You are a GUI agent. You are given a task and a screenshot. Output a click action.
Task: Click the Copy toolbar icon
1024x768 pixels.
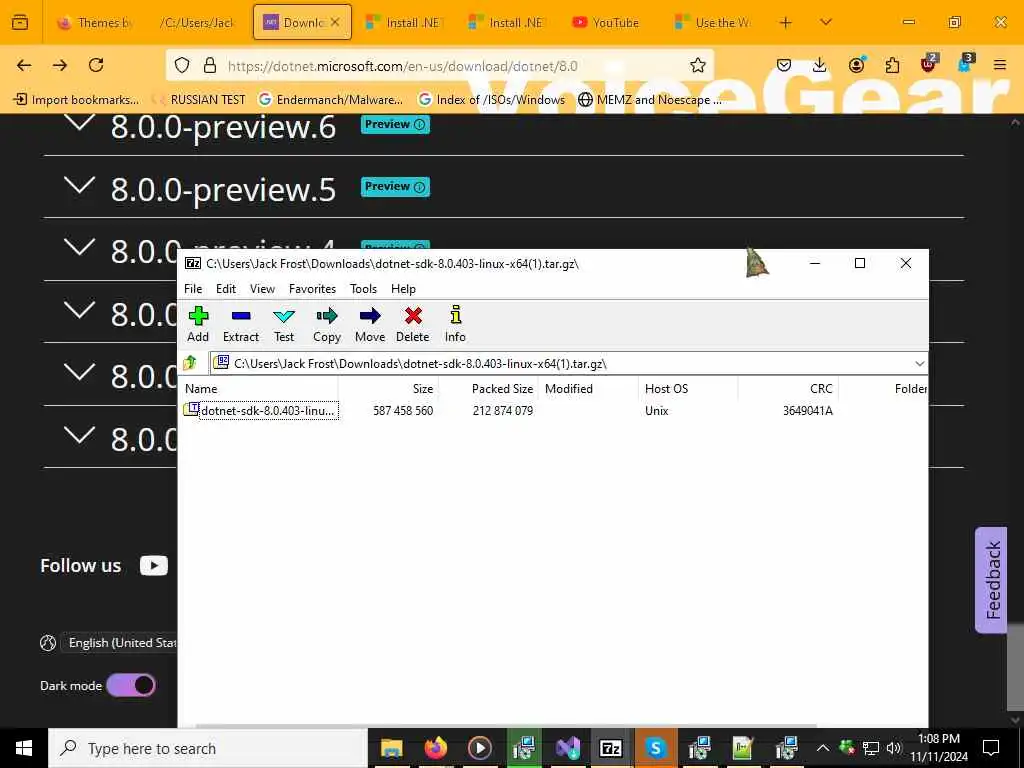click(327, 317)
